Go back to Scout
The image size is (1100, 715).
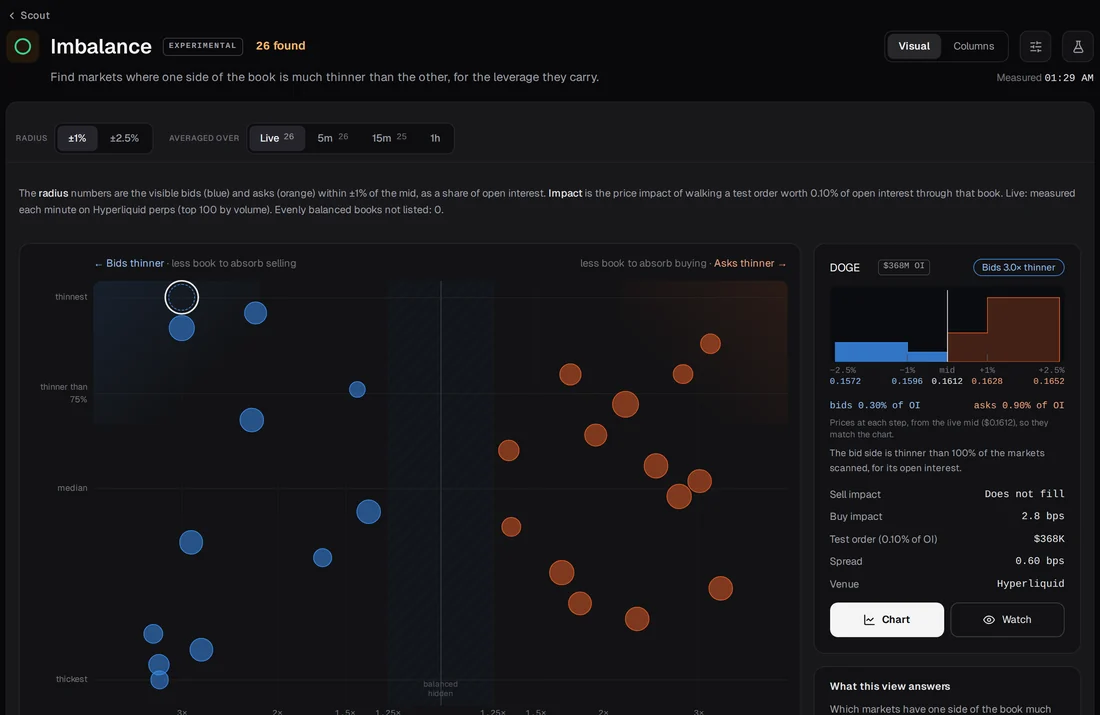point(29,15)
